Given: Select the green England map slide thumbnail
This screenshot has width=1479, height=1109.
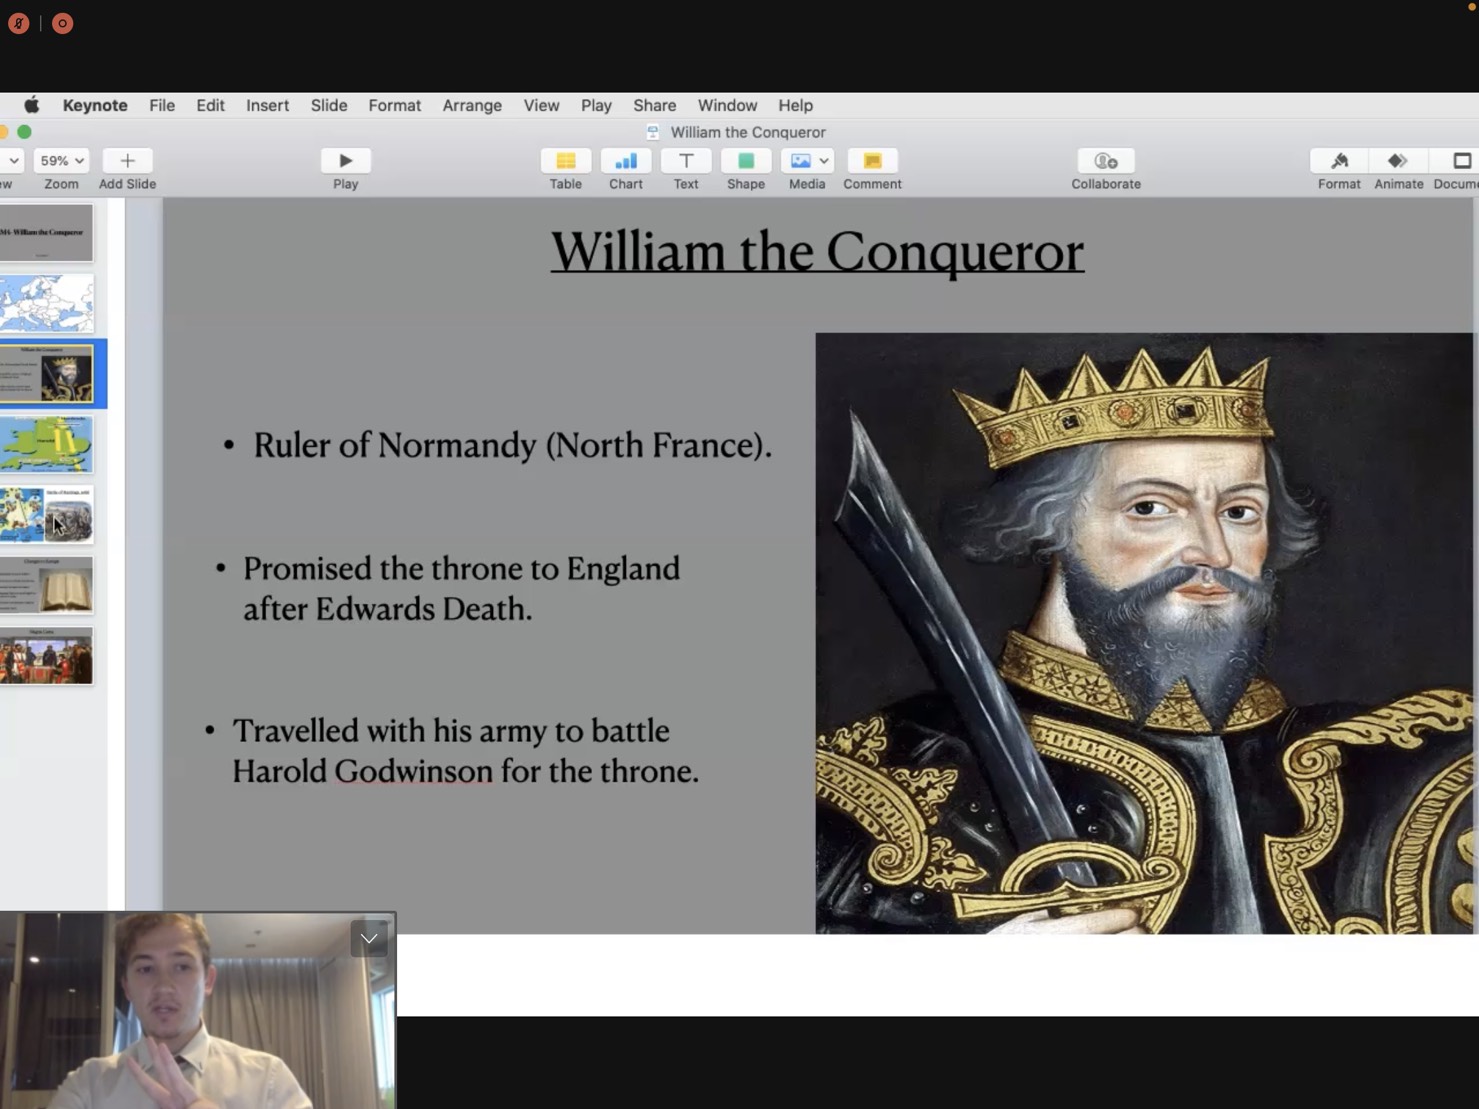Looking at the screenshot, I should coord(46,445).
